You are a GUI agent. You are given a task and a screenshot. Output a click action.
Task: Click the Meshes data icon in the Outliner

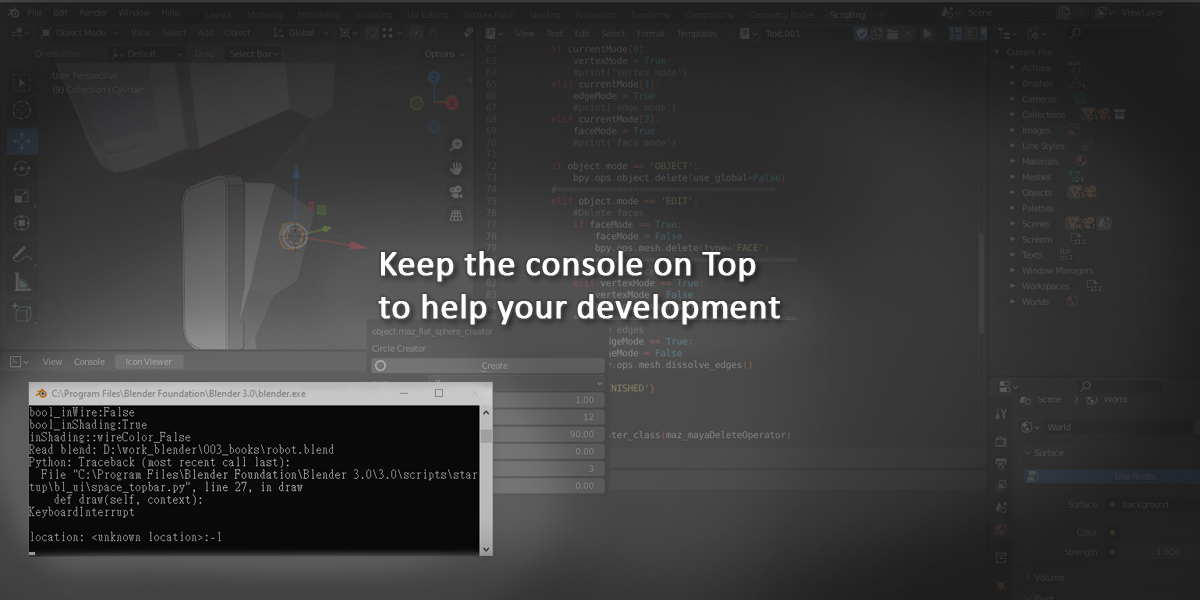[x=1073, y=176]
